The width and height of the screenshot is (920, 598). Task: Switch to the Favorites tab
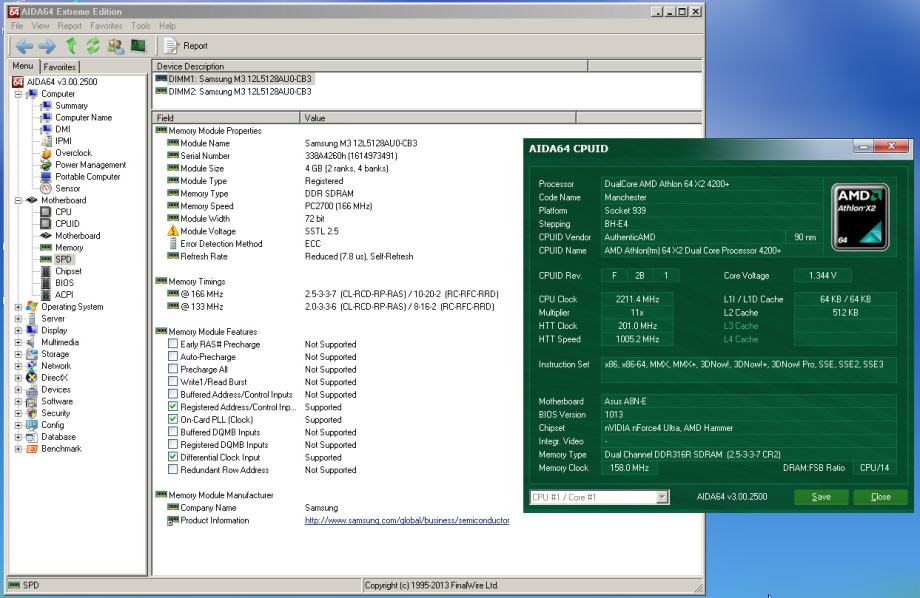pos(60,67)
